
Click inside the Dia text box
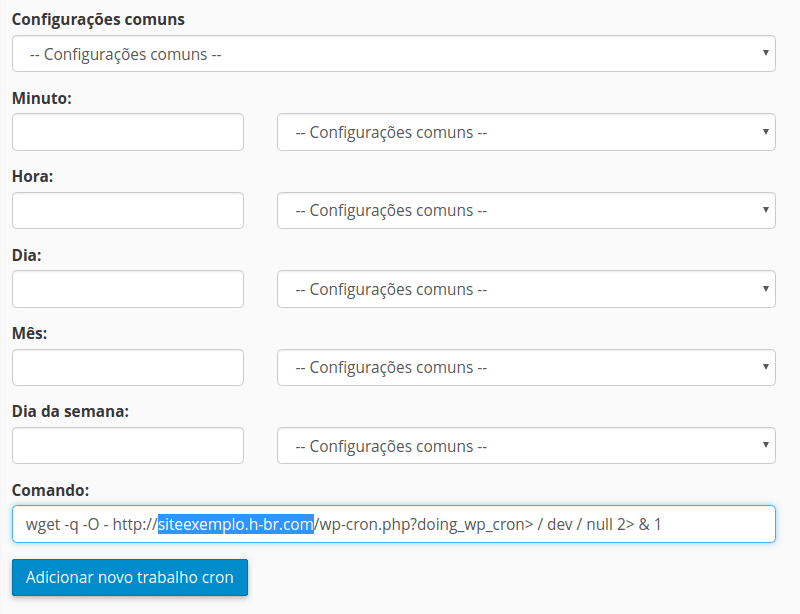pyautogui.click(x=128, y=289)
